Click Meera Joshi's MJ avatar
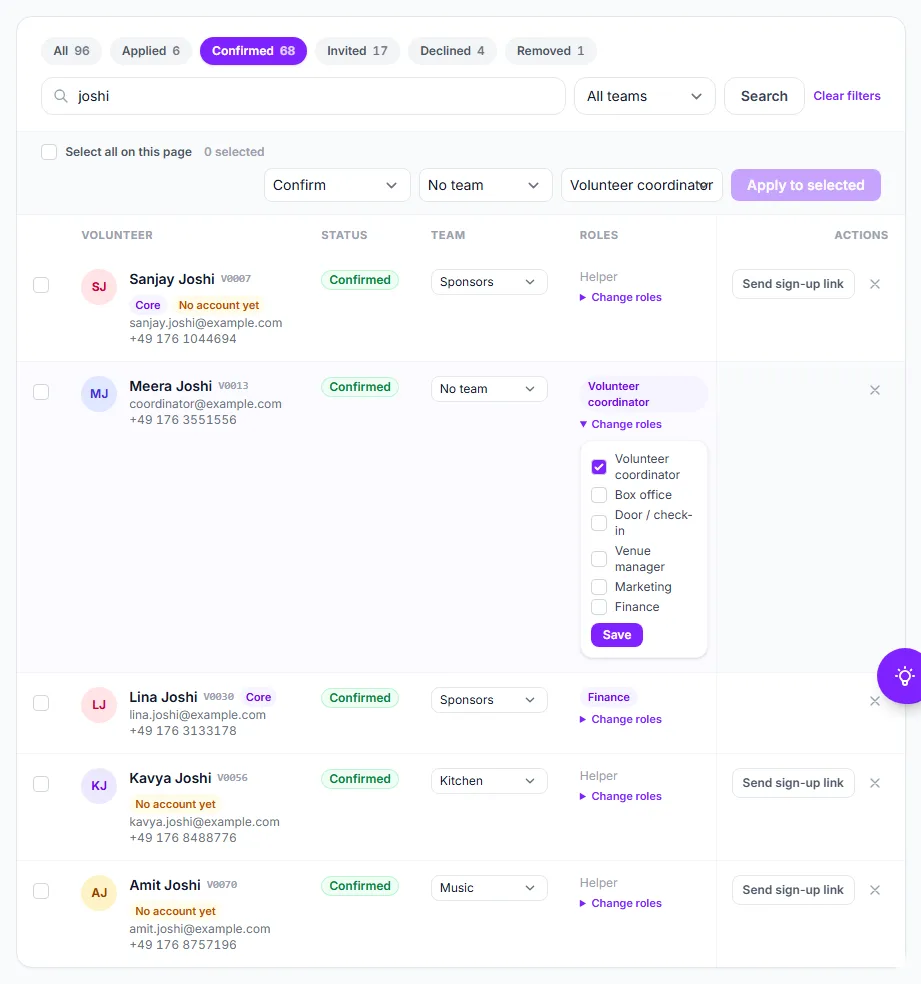The width and height of the screenshot is (921, 984). 99,393
